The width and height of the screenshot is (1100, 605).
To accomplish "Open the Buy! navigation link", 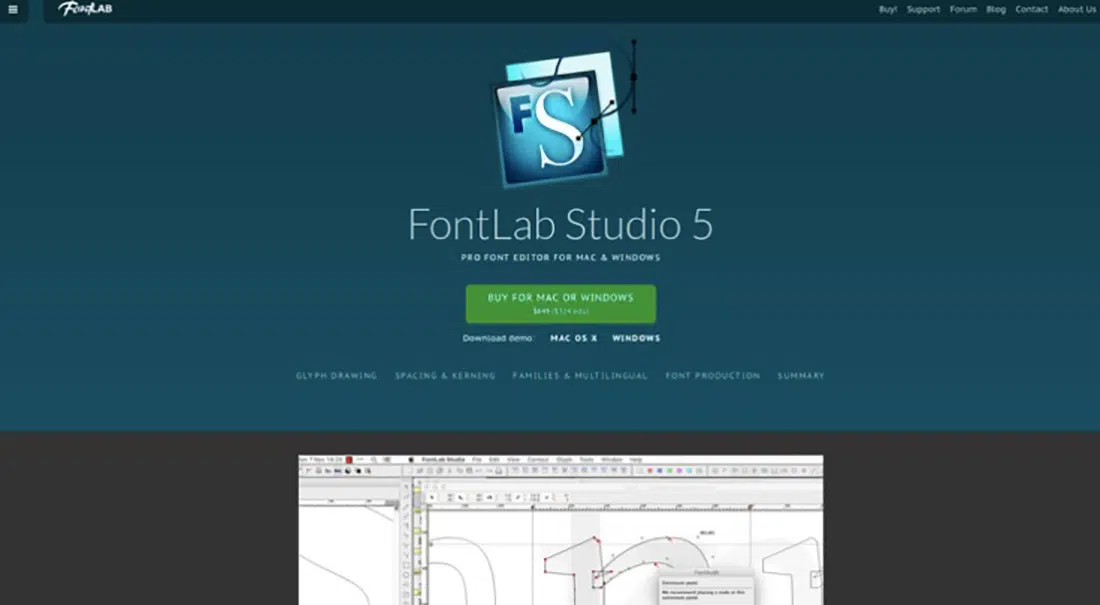I will click(887, 10).
